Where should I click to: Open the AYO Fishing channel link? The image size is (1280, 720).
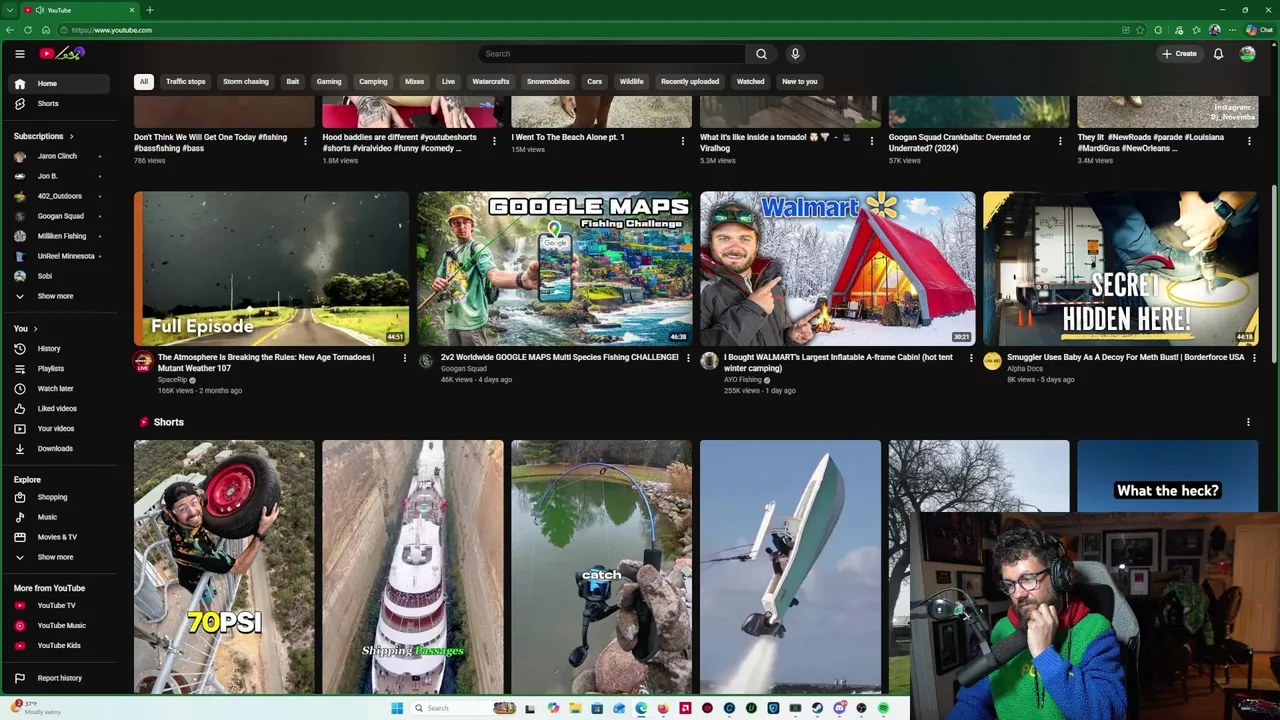coord(743,380)
